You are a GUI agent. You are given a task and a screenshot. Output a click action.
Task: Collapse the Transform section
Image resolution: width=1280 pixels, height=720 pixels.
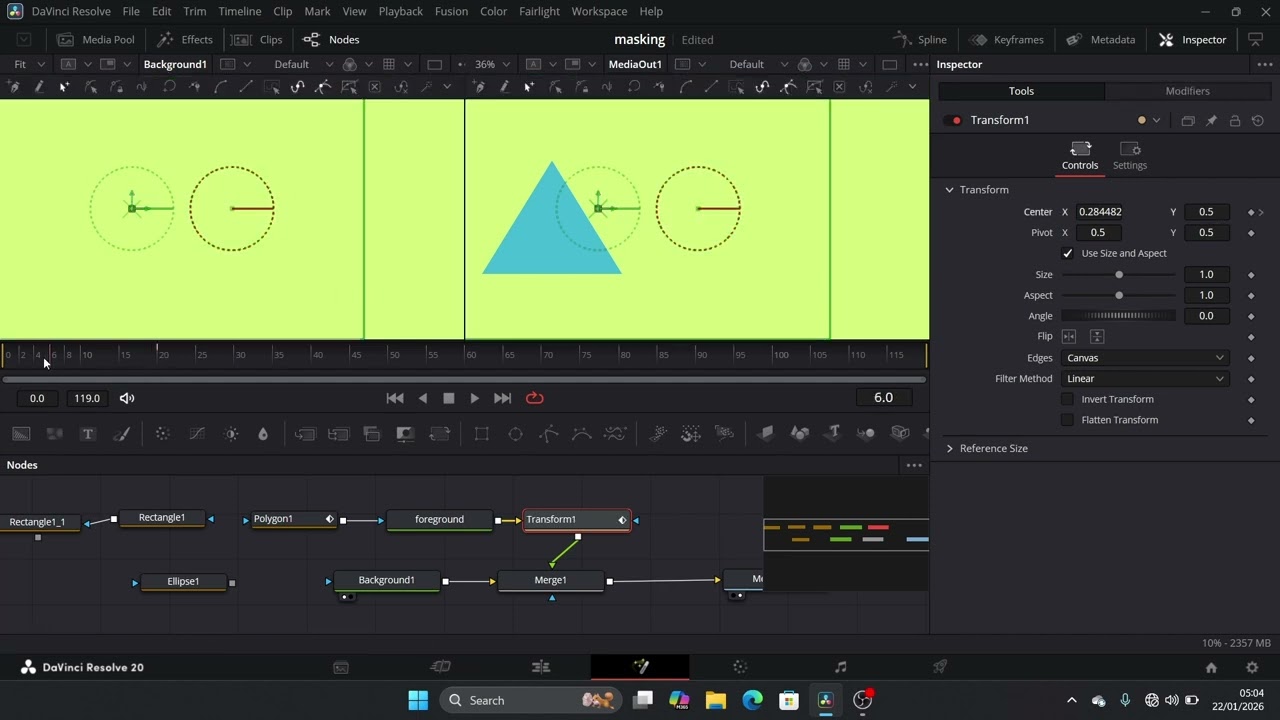(x=950, y=190)
